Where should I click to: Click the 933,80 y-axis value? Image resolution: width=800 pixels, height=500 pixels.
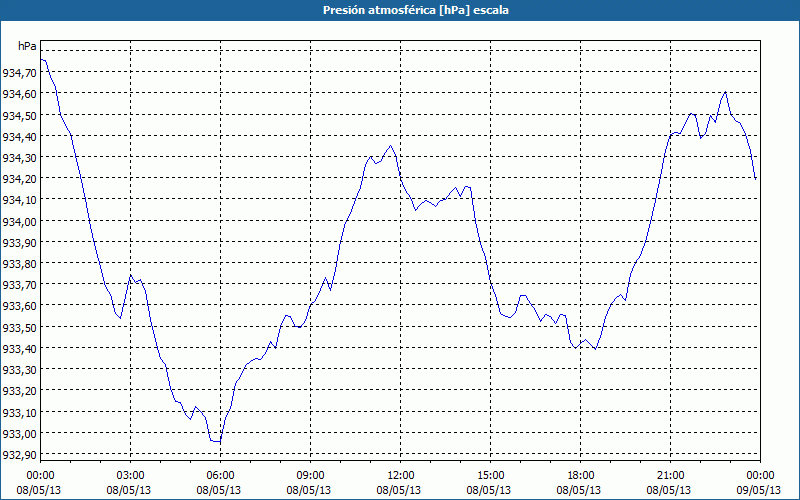[19, 264]
